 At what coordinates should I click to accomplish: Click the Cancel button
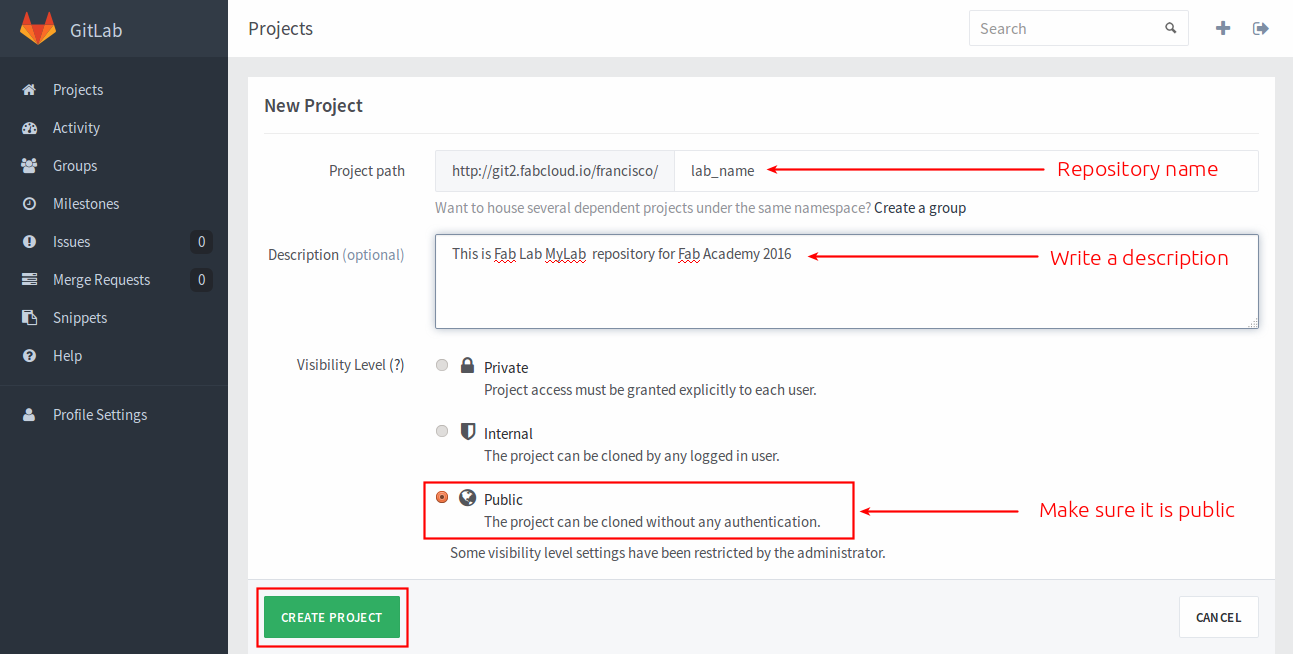coord(1218,617)
